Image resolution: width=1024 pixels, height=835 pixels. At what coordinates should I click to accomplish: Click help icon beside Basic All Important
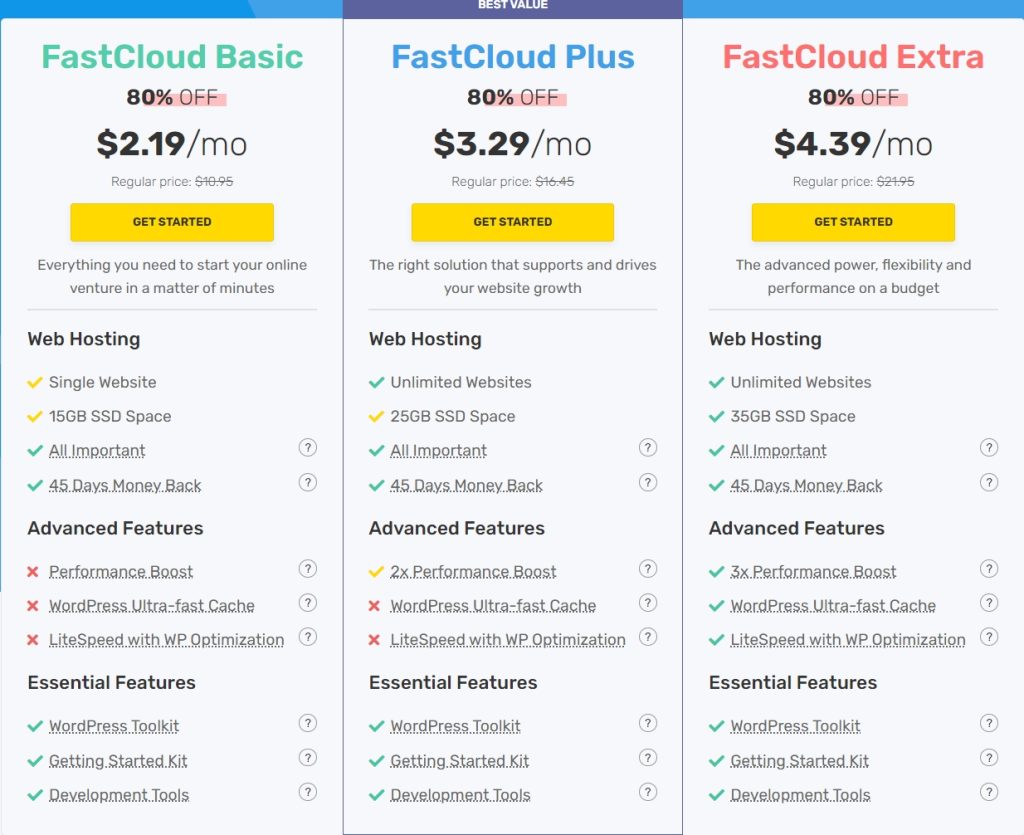coord(308,448)
